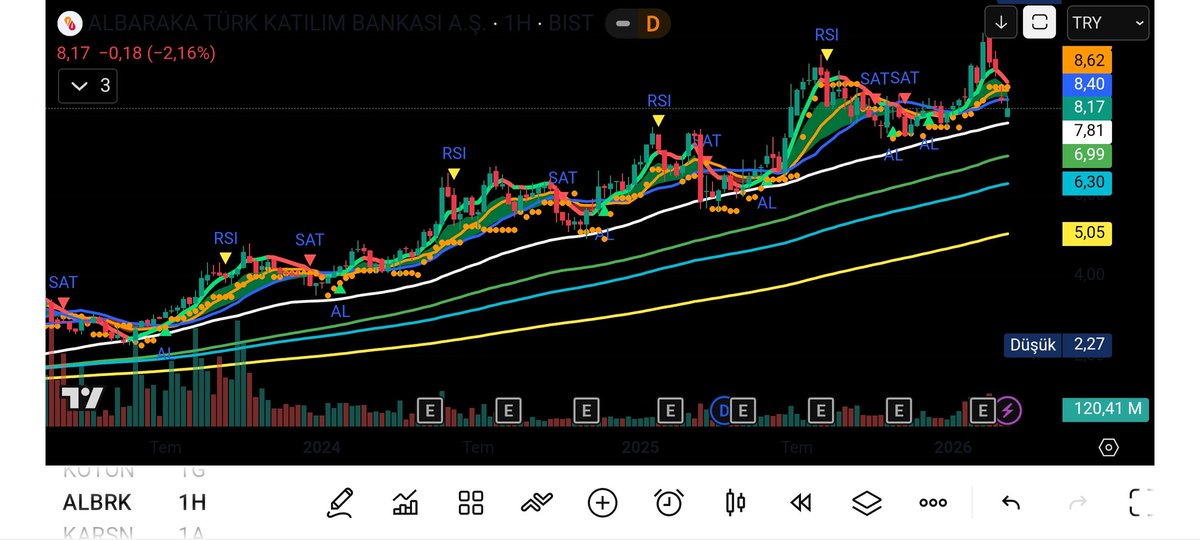
Task: Expand the indicator legend showing 3
Action: (x=88, y=86)
